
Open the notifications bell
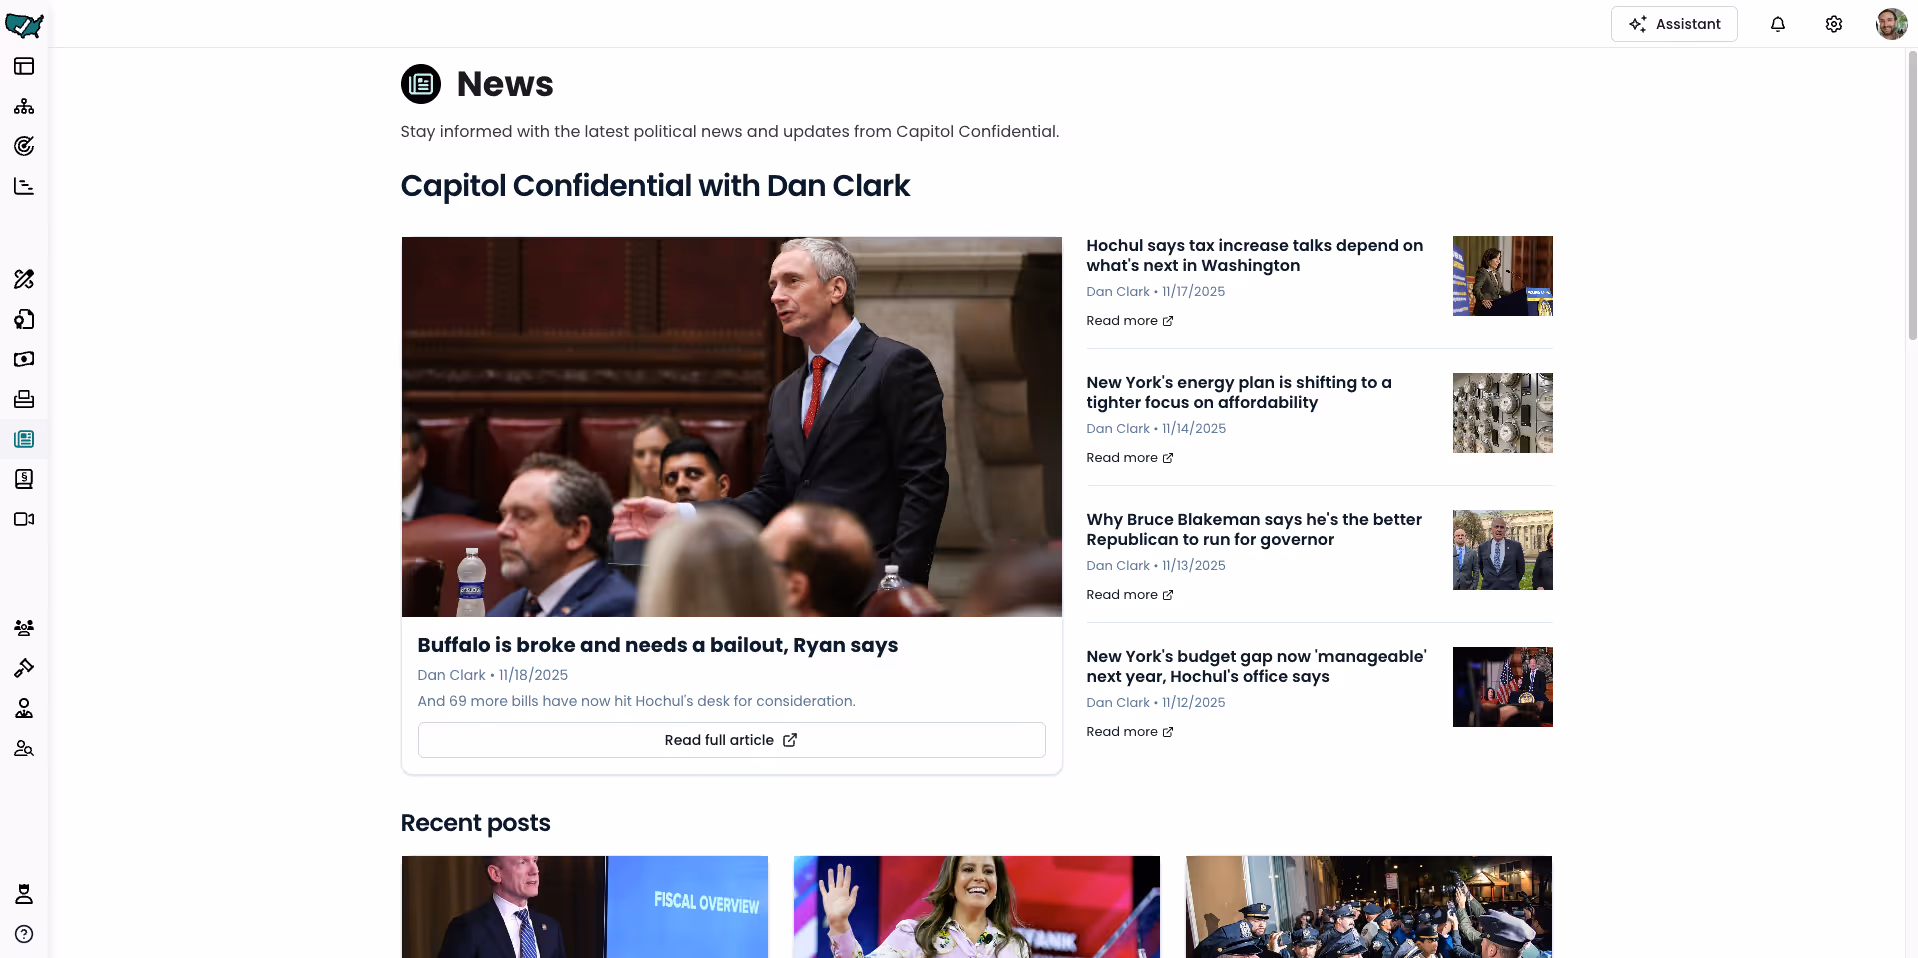[x=1777, y=24]
